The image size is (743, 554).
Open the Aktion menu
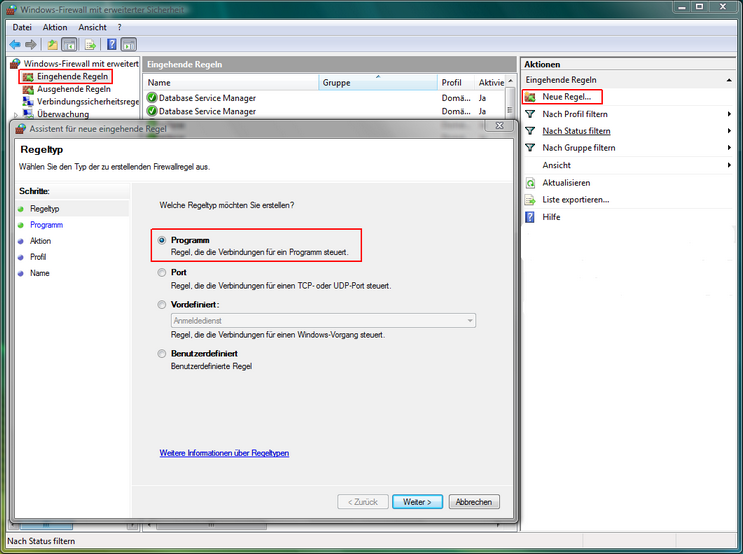click(55, 27)
